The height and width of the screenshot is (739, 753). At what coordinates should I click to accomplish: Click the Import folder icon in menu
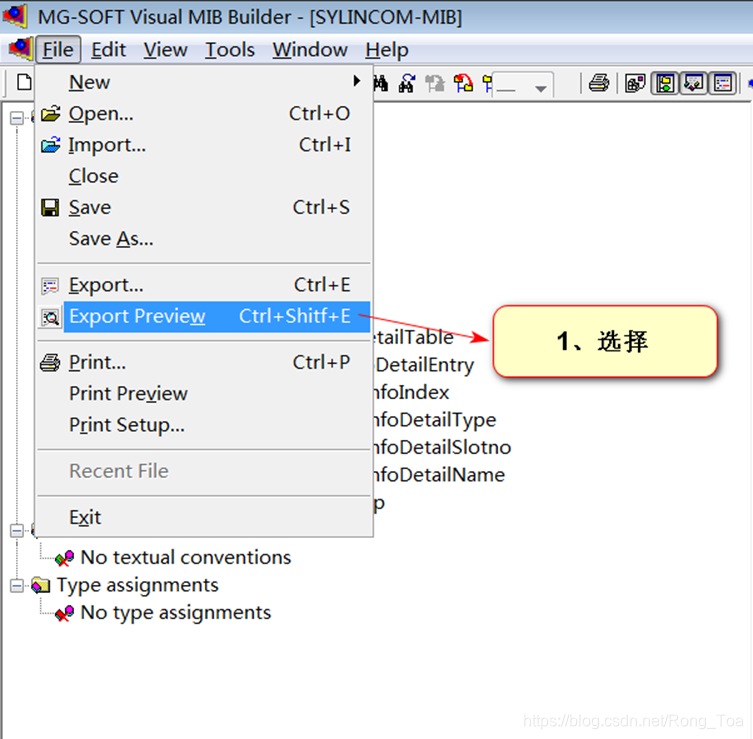50,145
